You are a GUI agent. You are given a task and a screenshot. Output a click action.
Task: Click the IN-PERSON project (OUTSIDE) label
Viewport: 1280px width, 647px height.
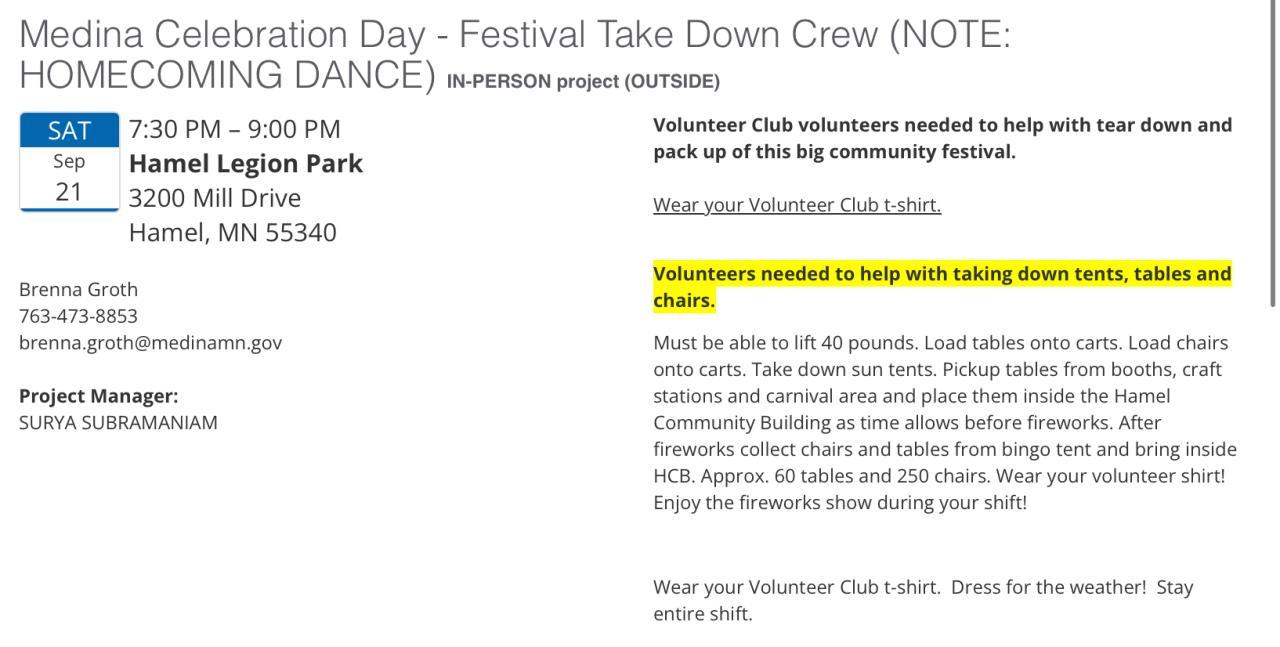pyautogui.click(x=583, y=82)
